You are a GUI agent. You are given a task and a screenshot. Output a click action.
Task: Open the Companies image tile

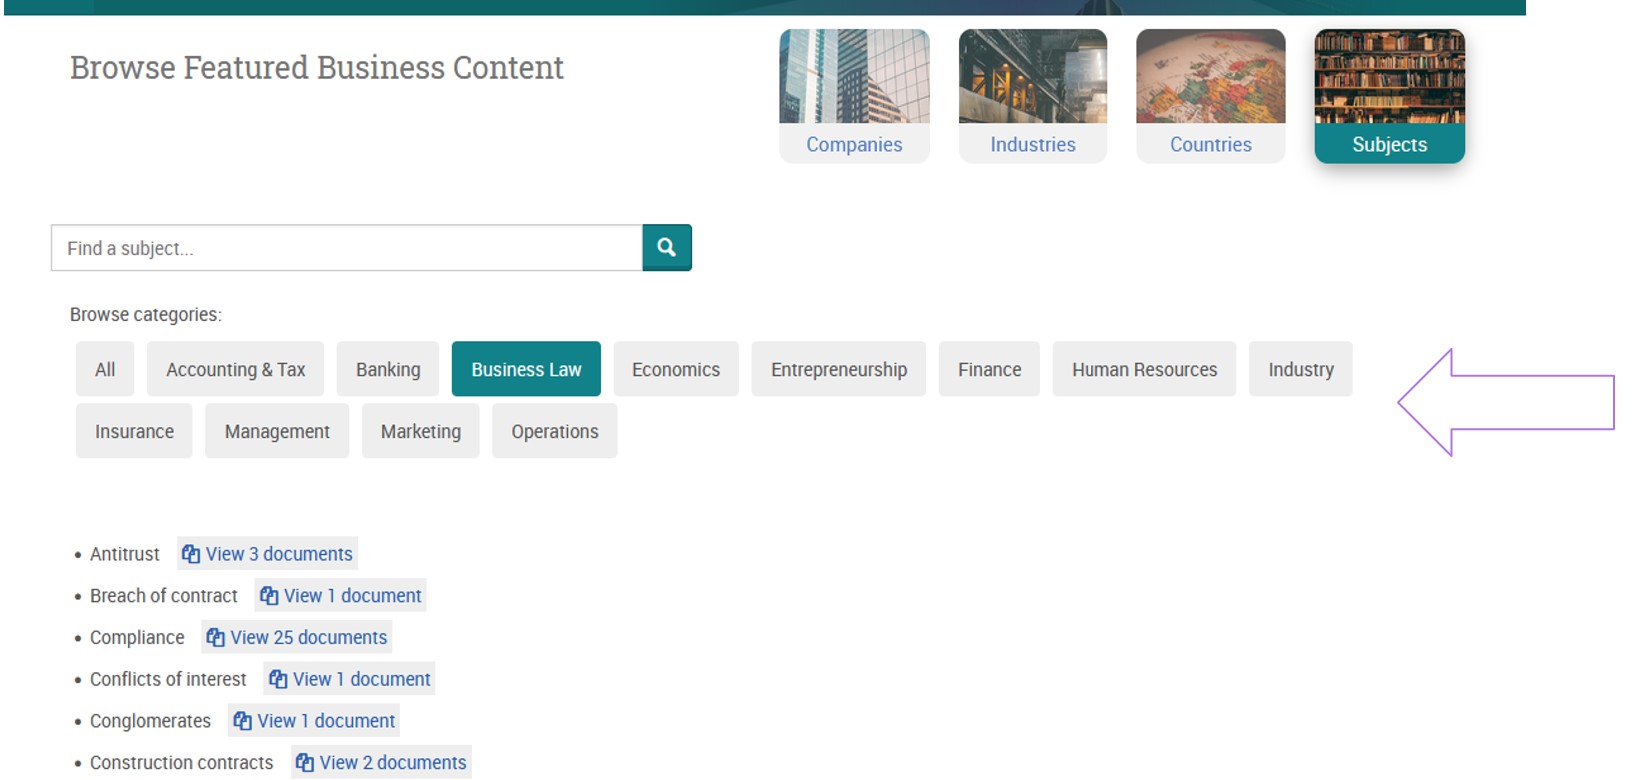coord(854,96)
